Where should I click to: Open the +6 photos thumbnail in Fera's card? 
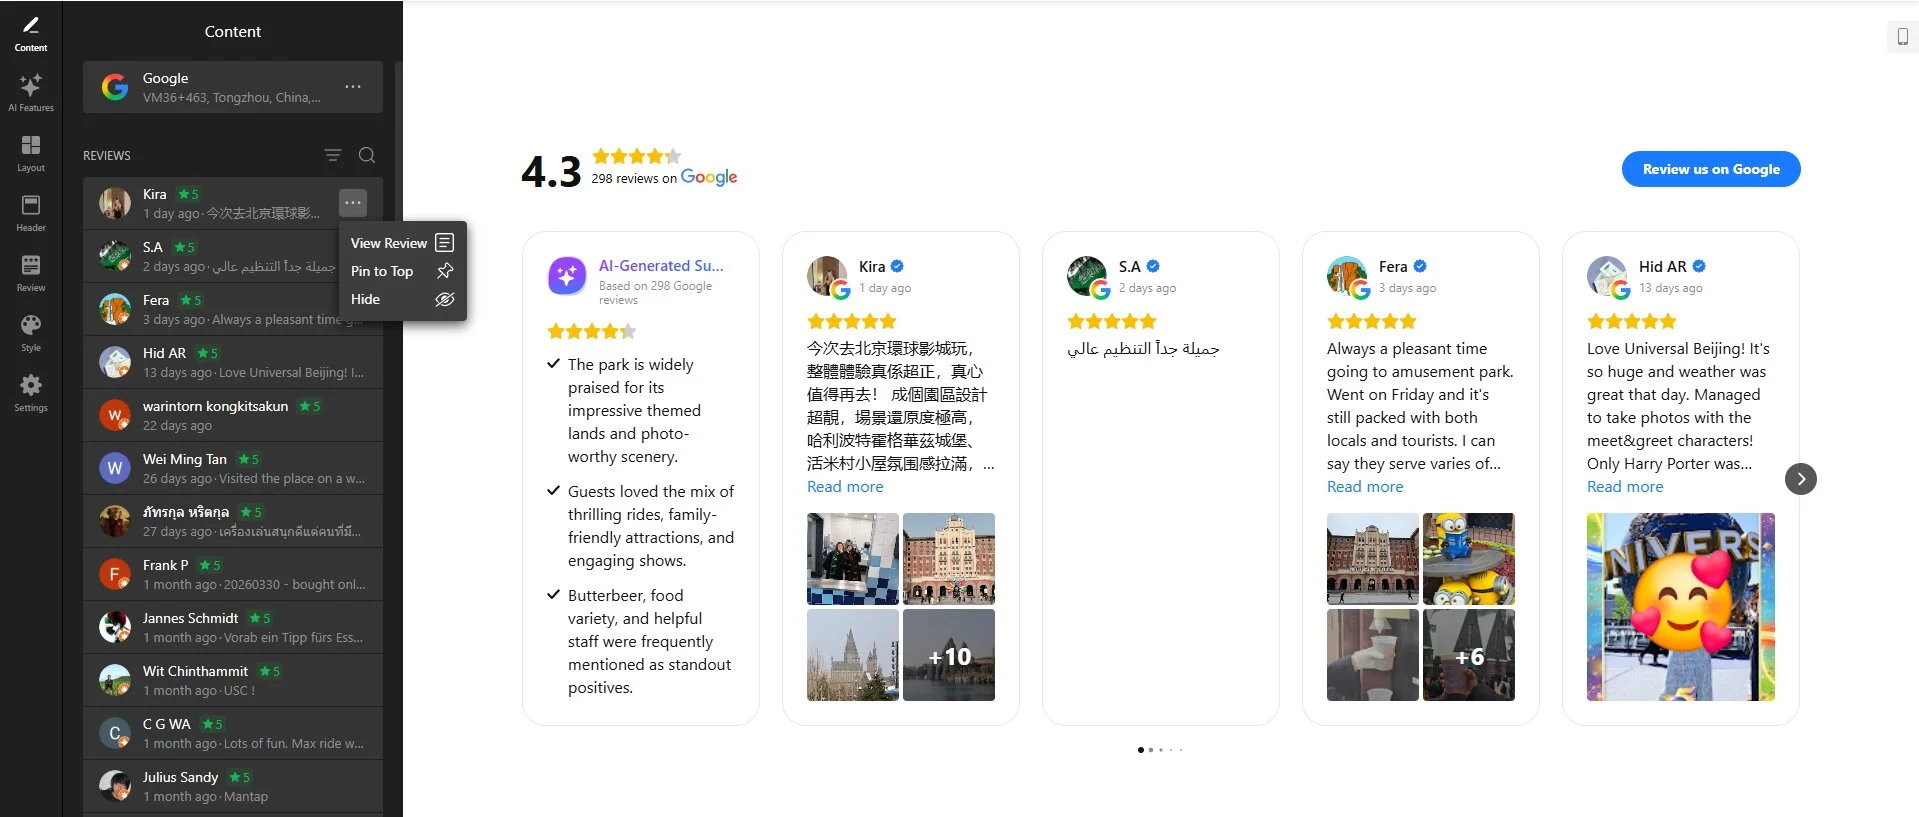coord(1469,655)
